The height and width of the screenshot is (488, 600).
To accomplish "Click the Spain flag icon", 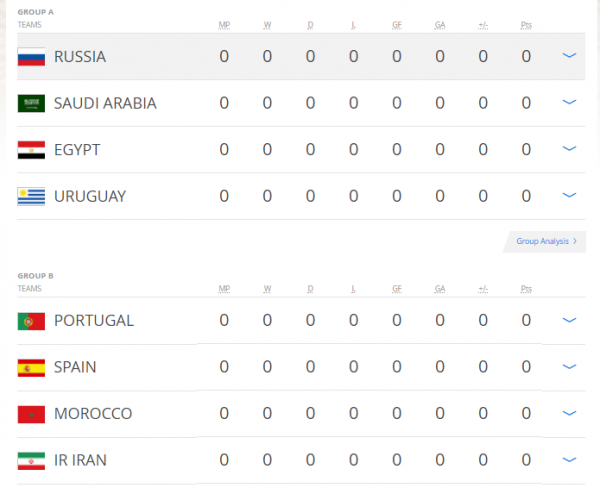I will 31,367.
